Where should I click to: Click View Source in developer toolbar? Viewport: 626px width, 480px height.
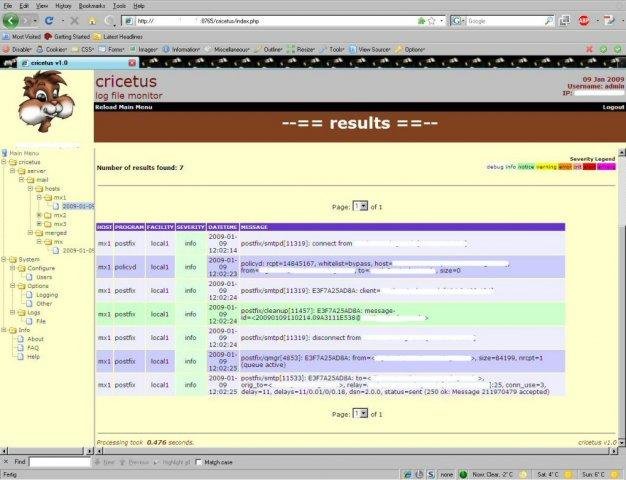370,50
